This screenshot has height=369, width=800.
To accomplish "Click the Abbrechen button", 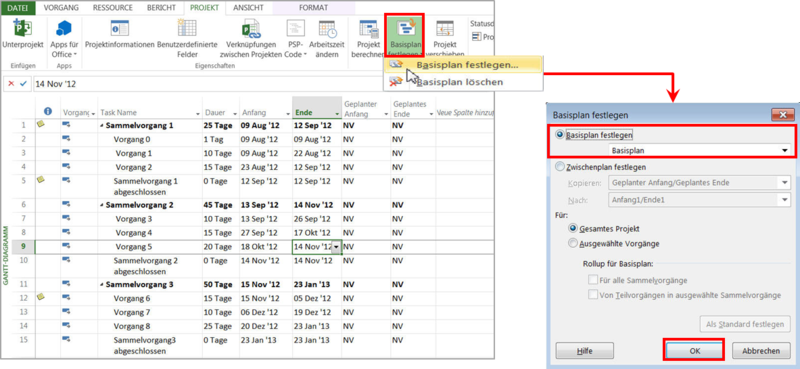I will [761, 351].
